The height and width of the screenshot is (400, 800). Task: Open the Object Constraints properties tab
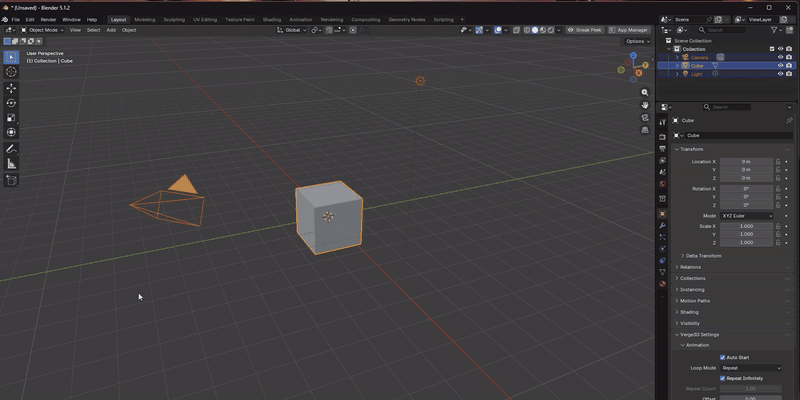pyautogui.click(x=662, y=261)
